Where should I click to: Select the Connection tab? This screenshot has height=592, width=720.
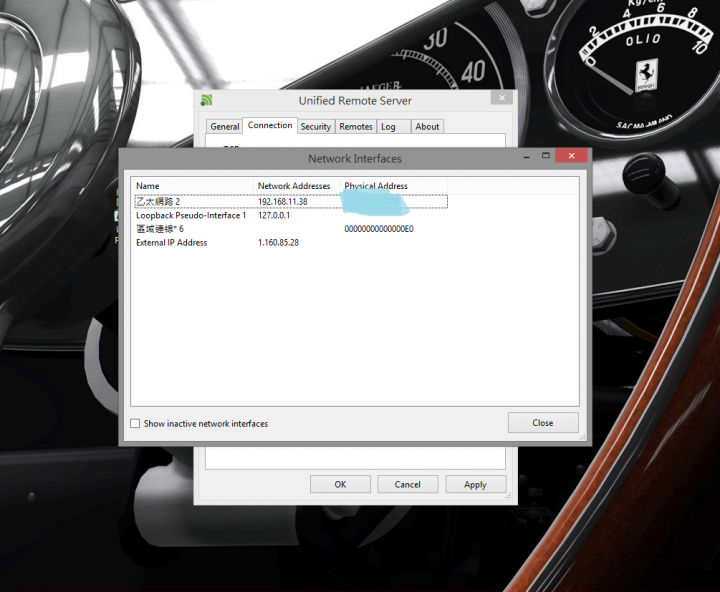[x=270, y=125]
